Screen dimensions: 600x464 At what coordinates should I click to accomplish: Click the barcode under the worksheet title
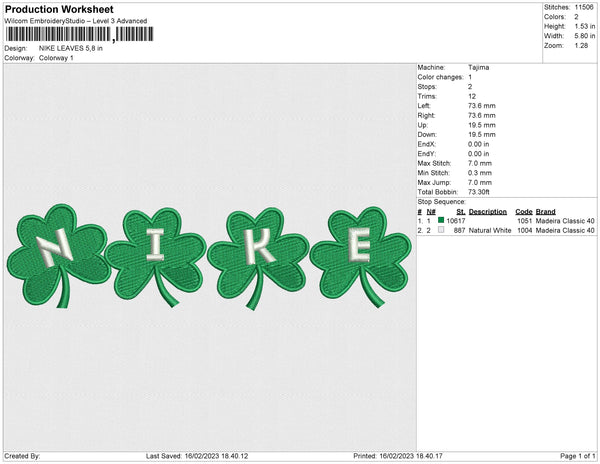[79, 34]
